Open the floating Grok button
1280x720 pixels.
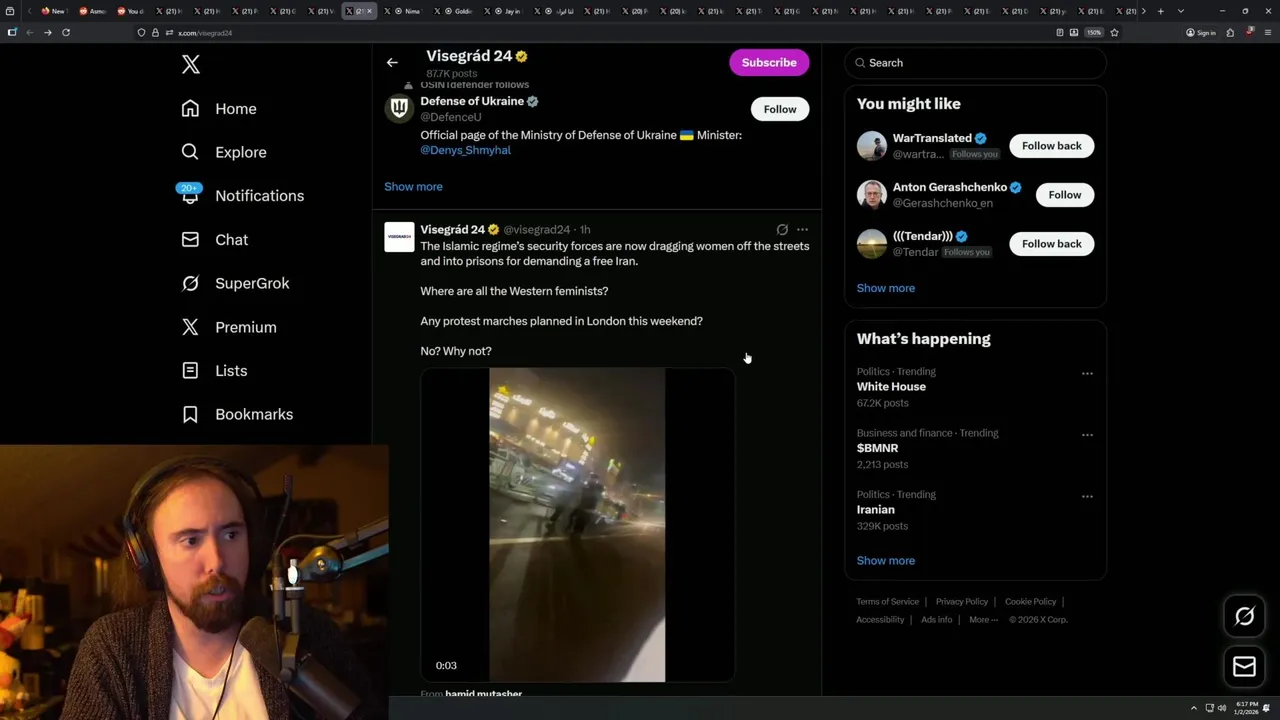(1244, 617)
